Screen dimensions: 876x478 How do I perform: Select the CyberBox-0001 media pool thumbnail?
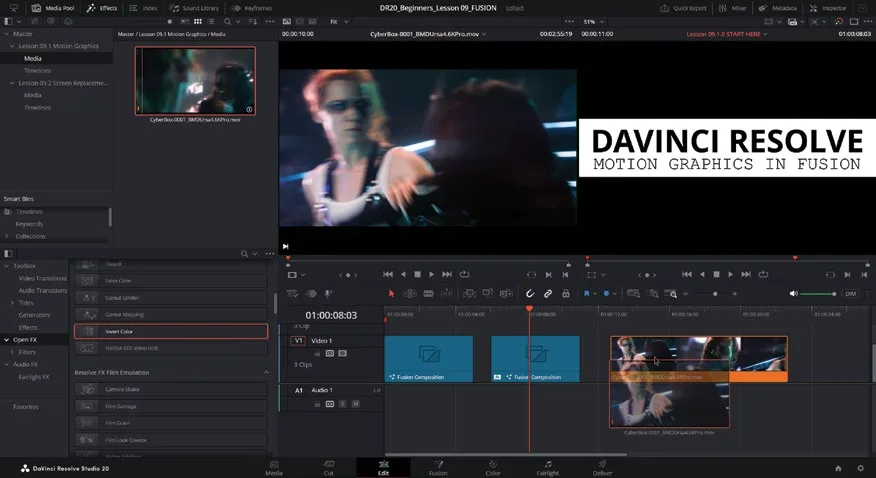(x=195, y=81)
